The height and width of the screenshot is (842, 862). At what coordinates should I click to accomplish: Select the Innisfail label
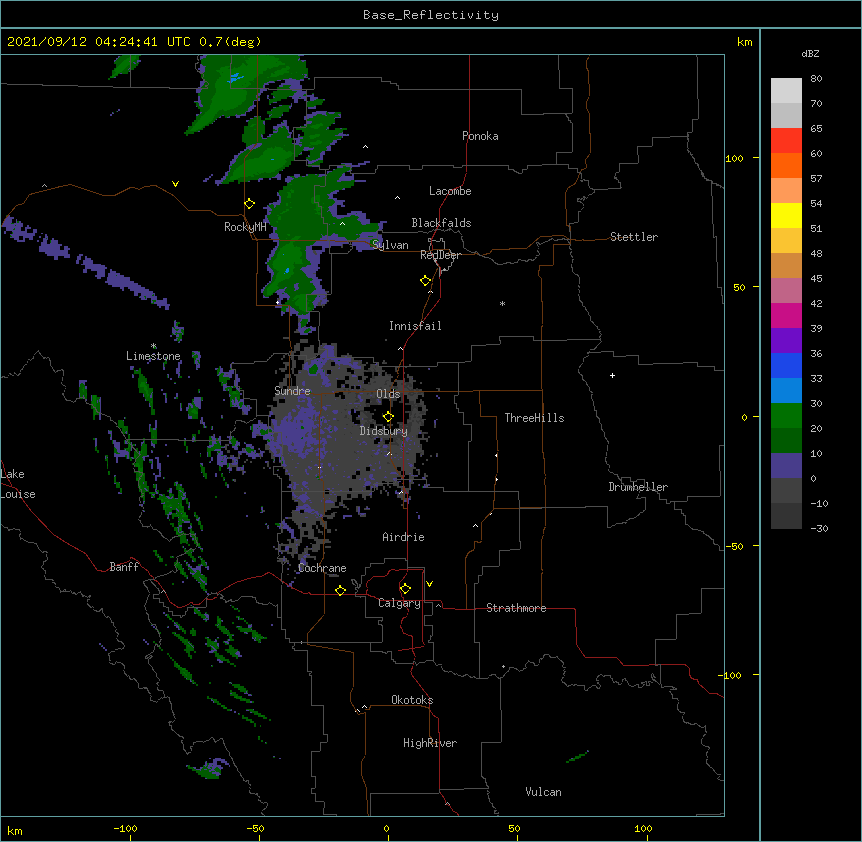tap(415, 326)
